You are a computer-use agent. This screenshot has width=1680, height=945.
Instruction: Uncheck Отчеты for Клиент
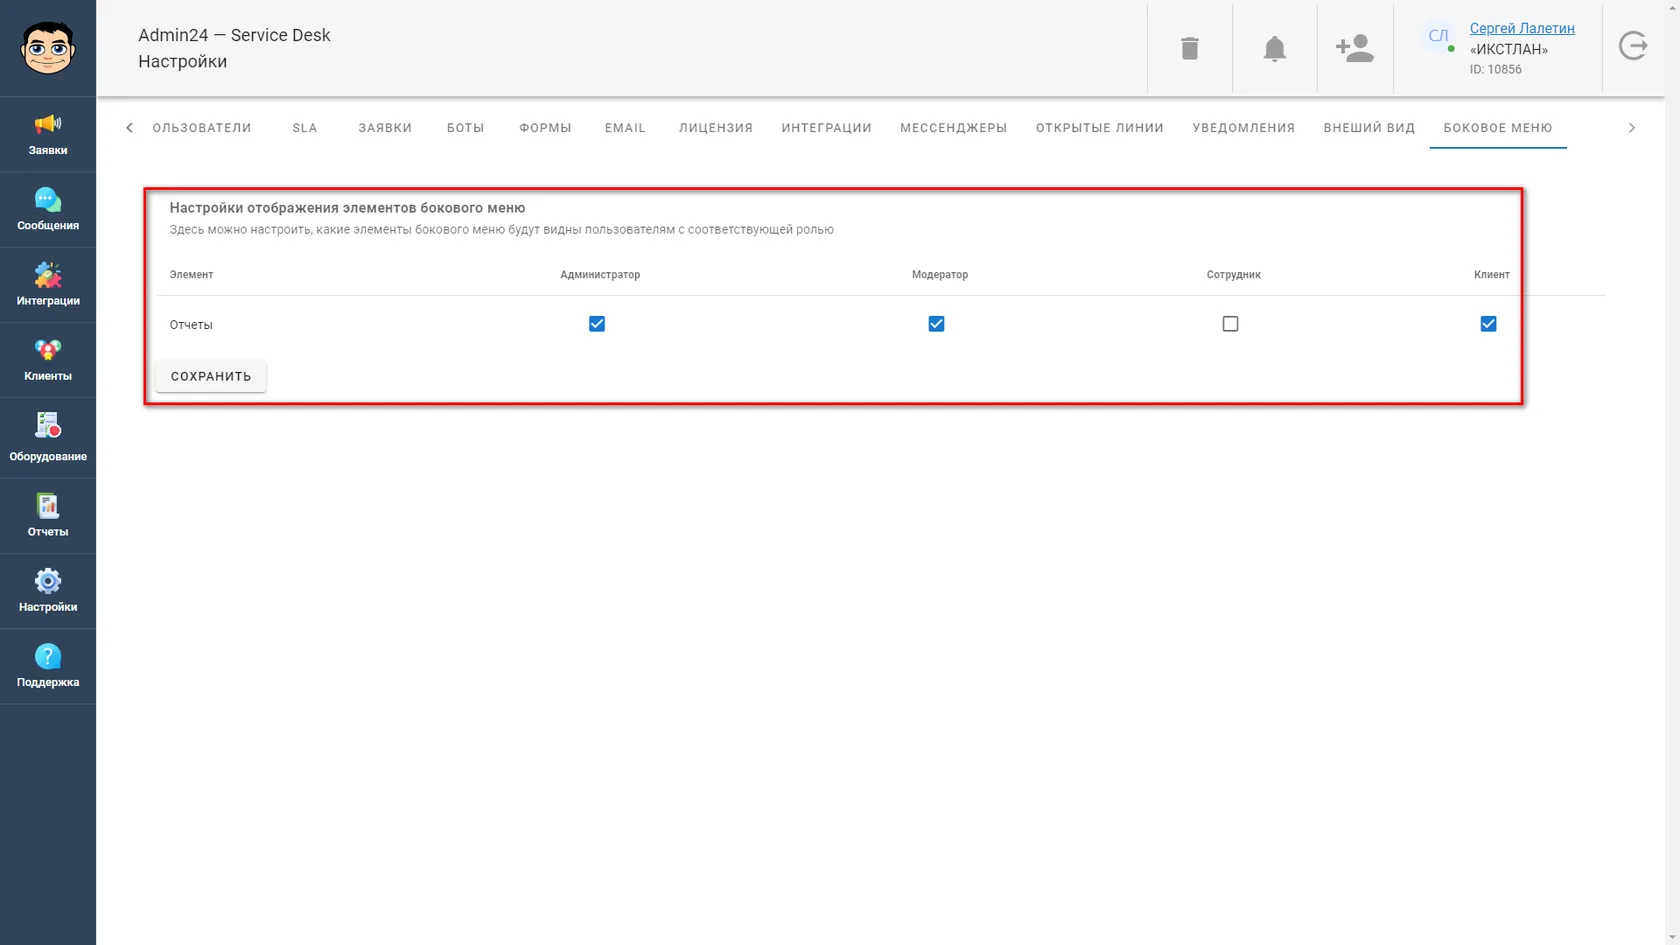pos(1488,324)
